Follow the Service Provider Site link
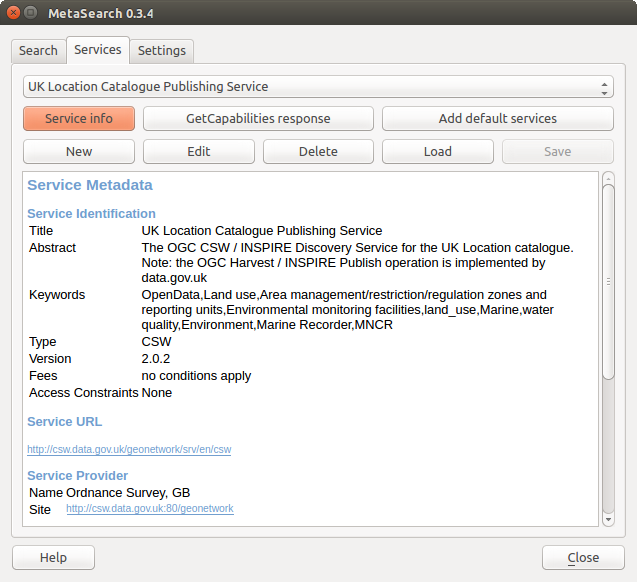Screen dimensions: 637x582 coord(150,509)
